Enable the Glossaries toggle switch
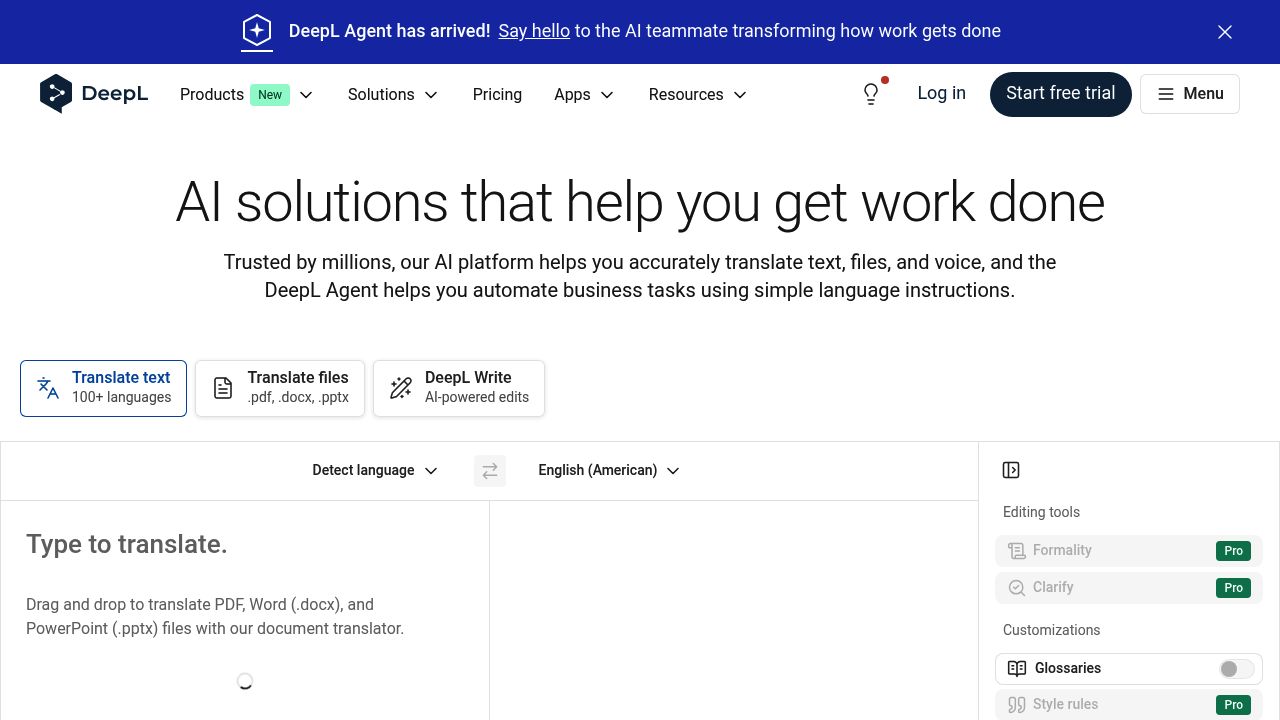The height and width of the screenshot is (720, 1280). (x=1236, y=669)
